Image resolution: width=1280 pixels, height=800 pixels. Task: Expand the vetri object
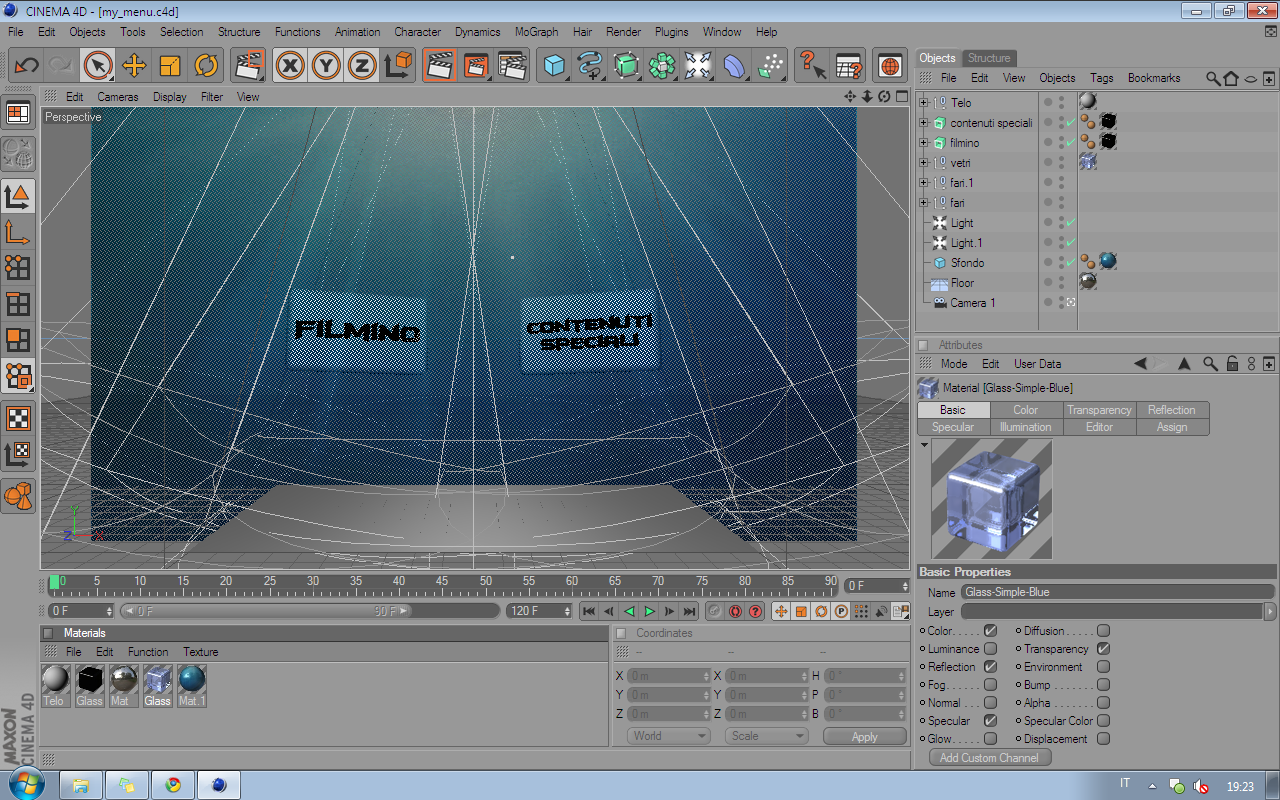pyautogui.click(x=923, y=162)
